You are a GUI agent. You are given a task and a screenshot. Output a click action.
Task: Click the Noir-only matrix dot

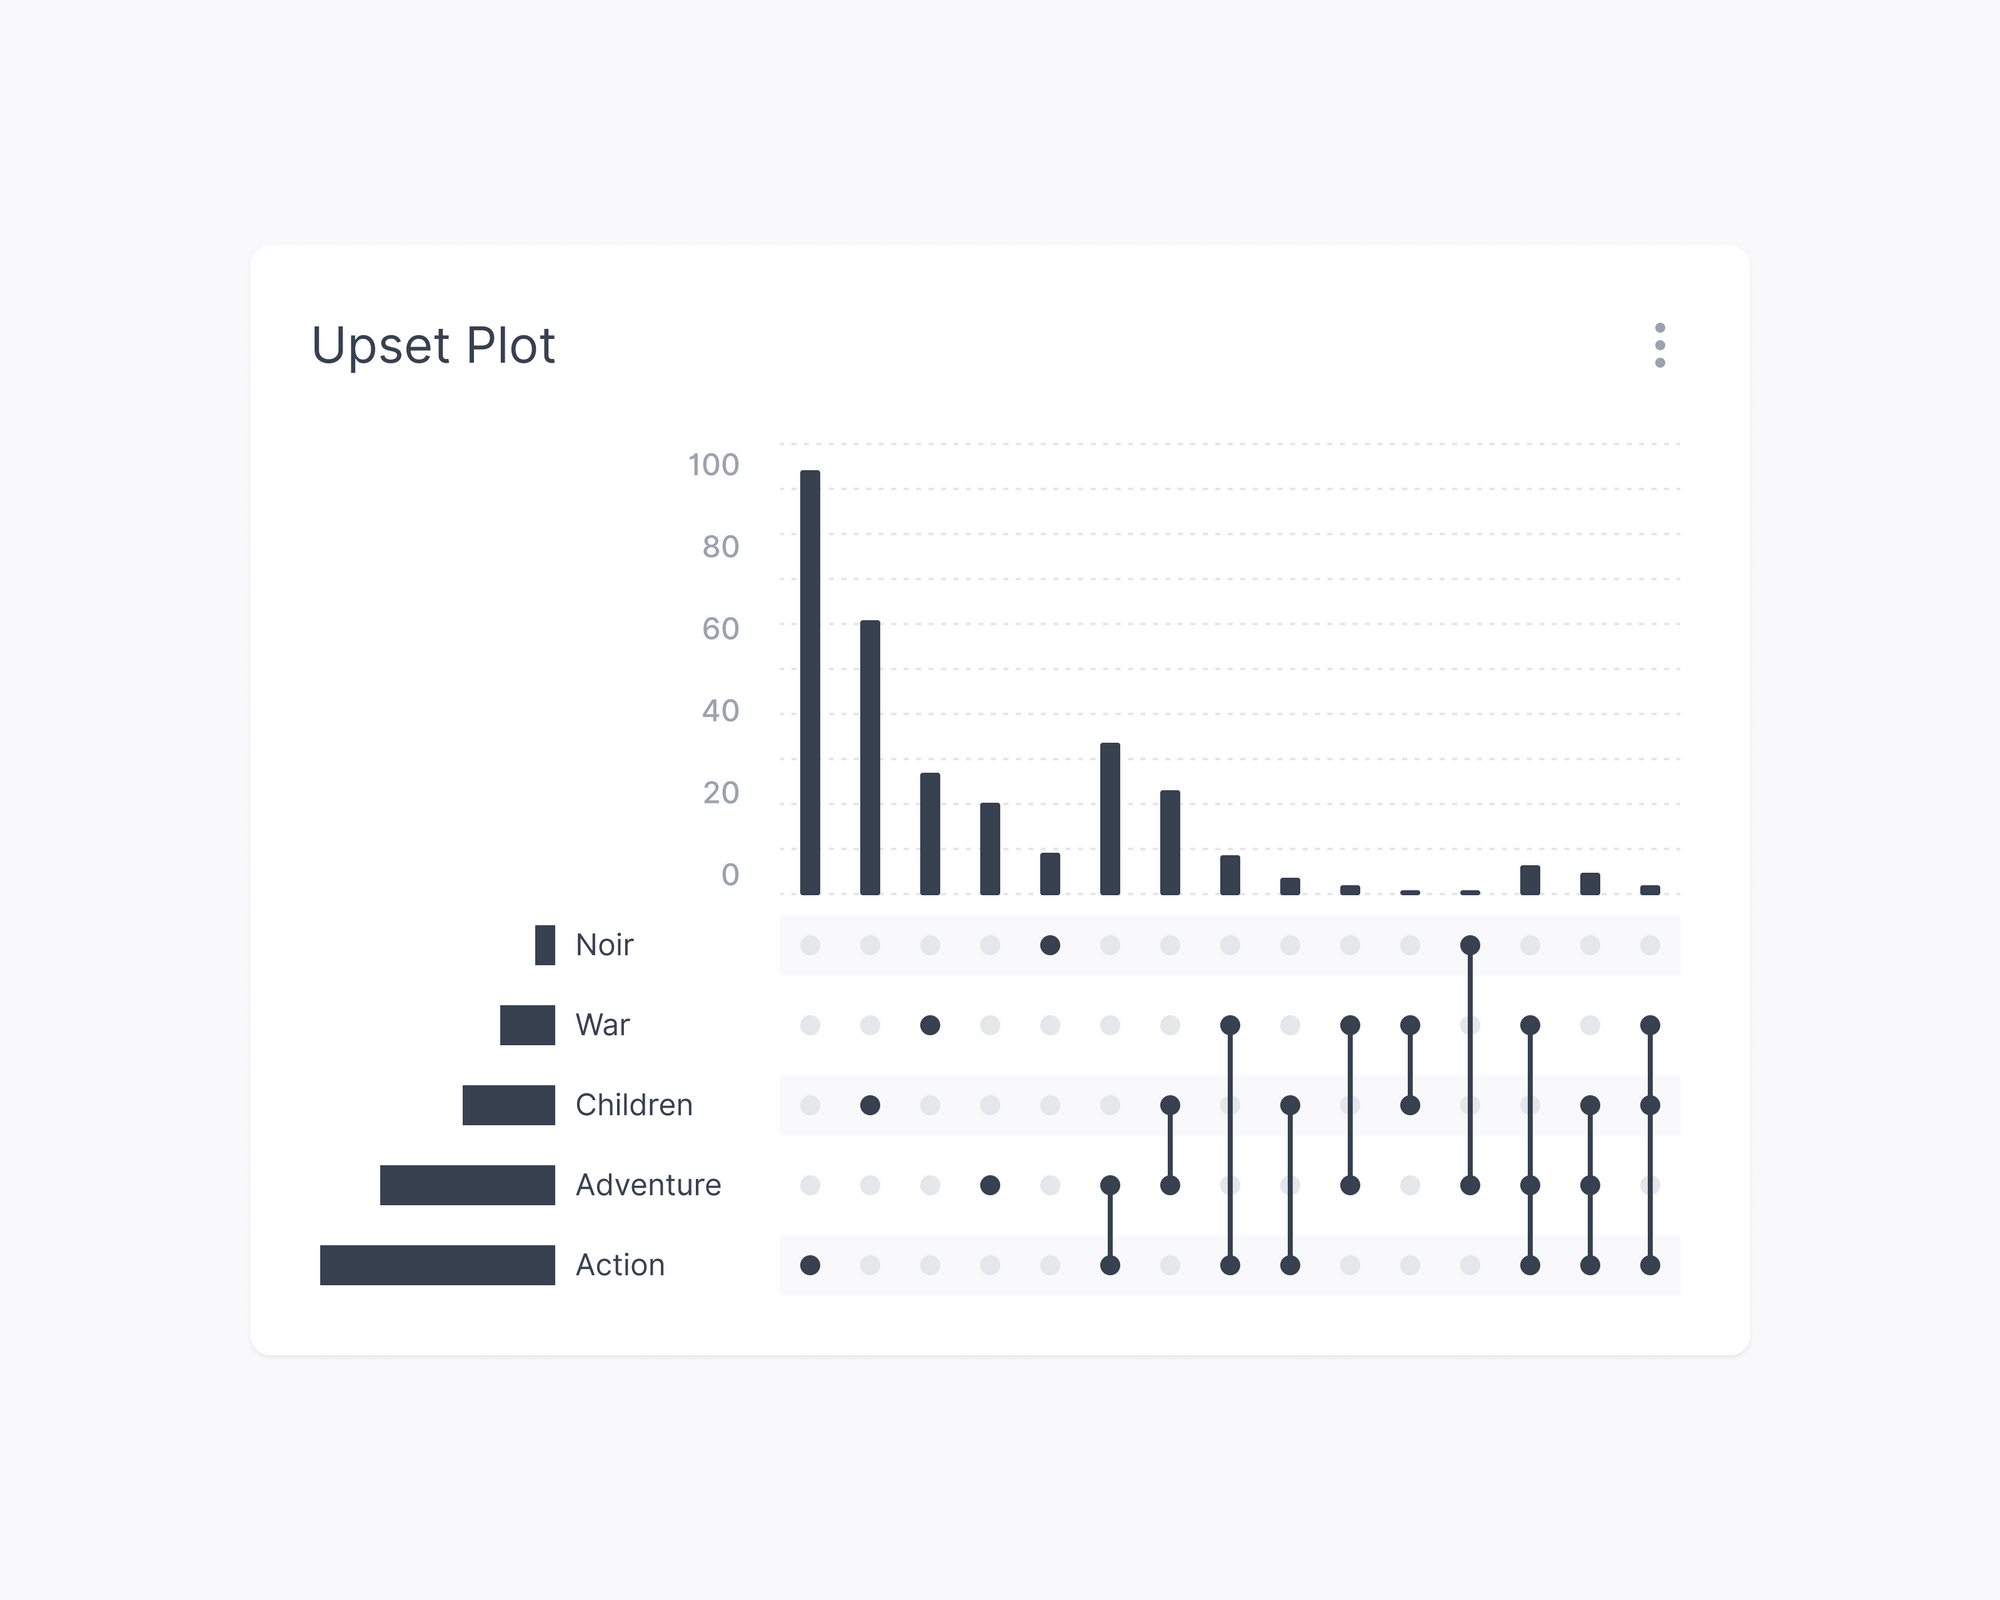pos(1050,944)
